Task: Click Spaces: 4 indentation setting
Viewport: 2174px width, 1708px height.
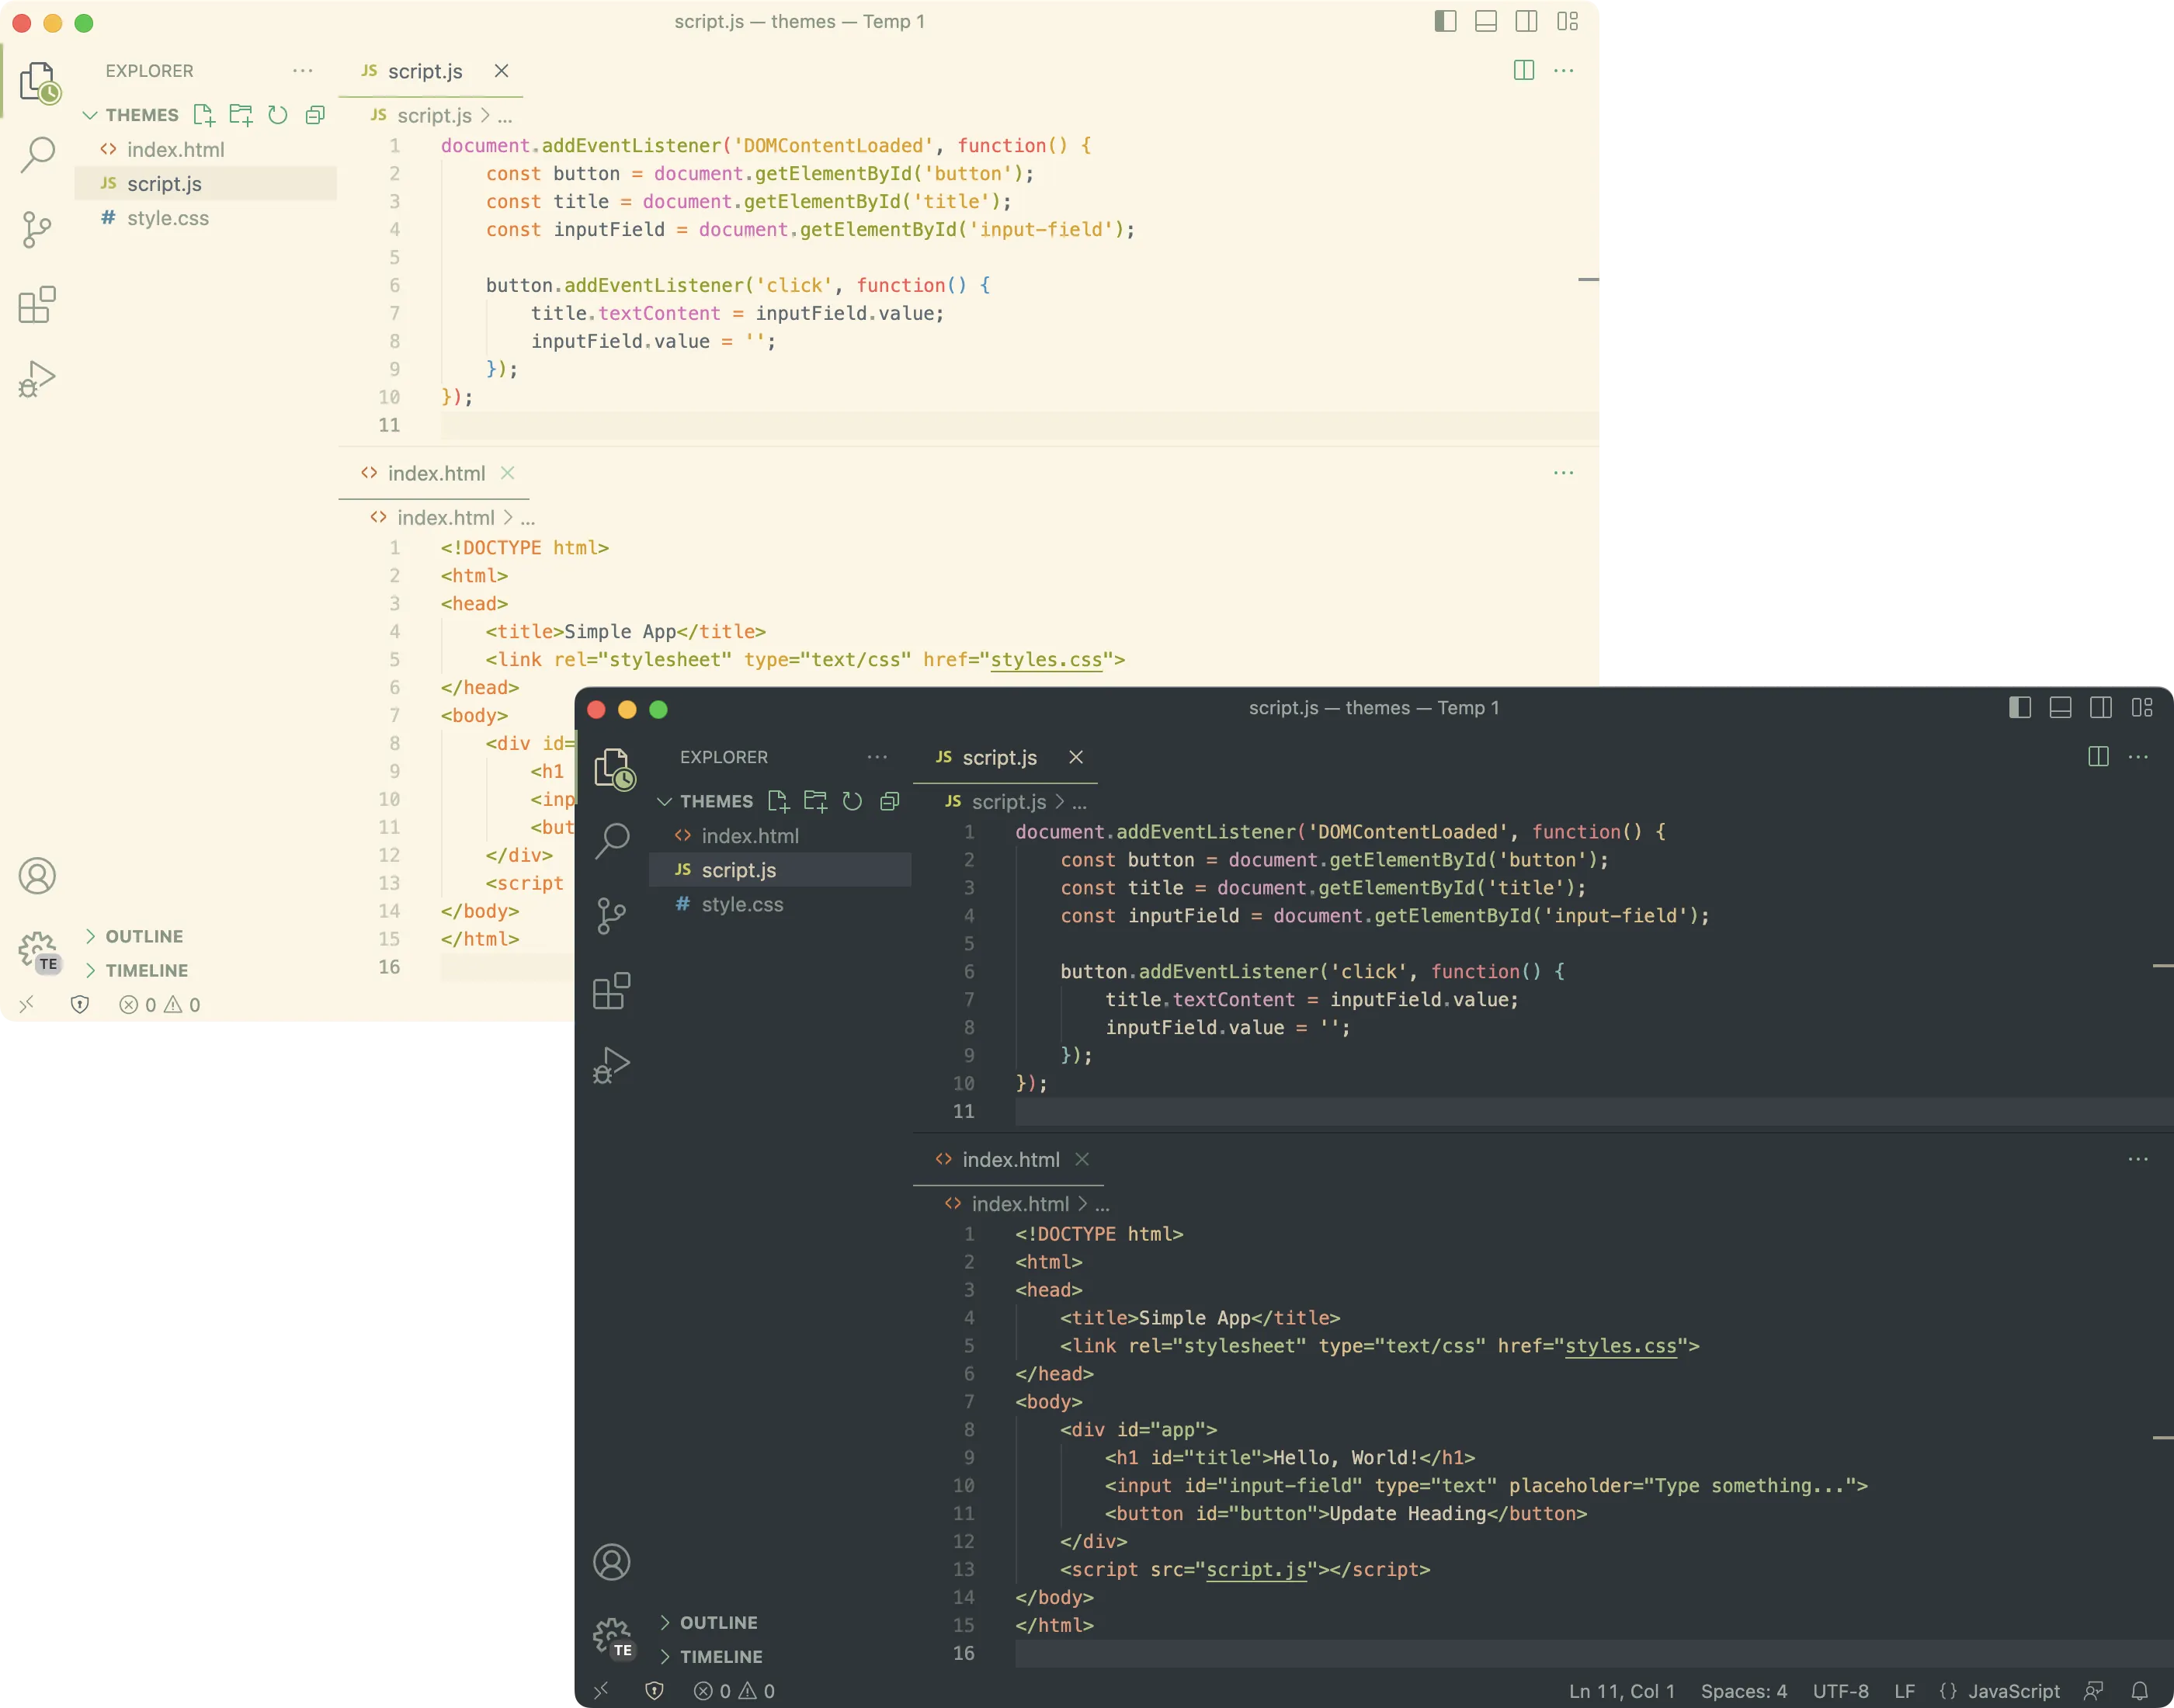Action: click(1743, 1691)
